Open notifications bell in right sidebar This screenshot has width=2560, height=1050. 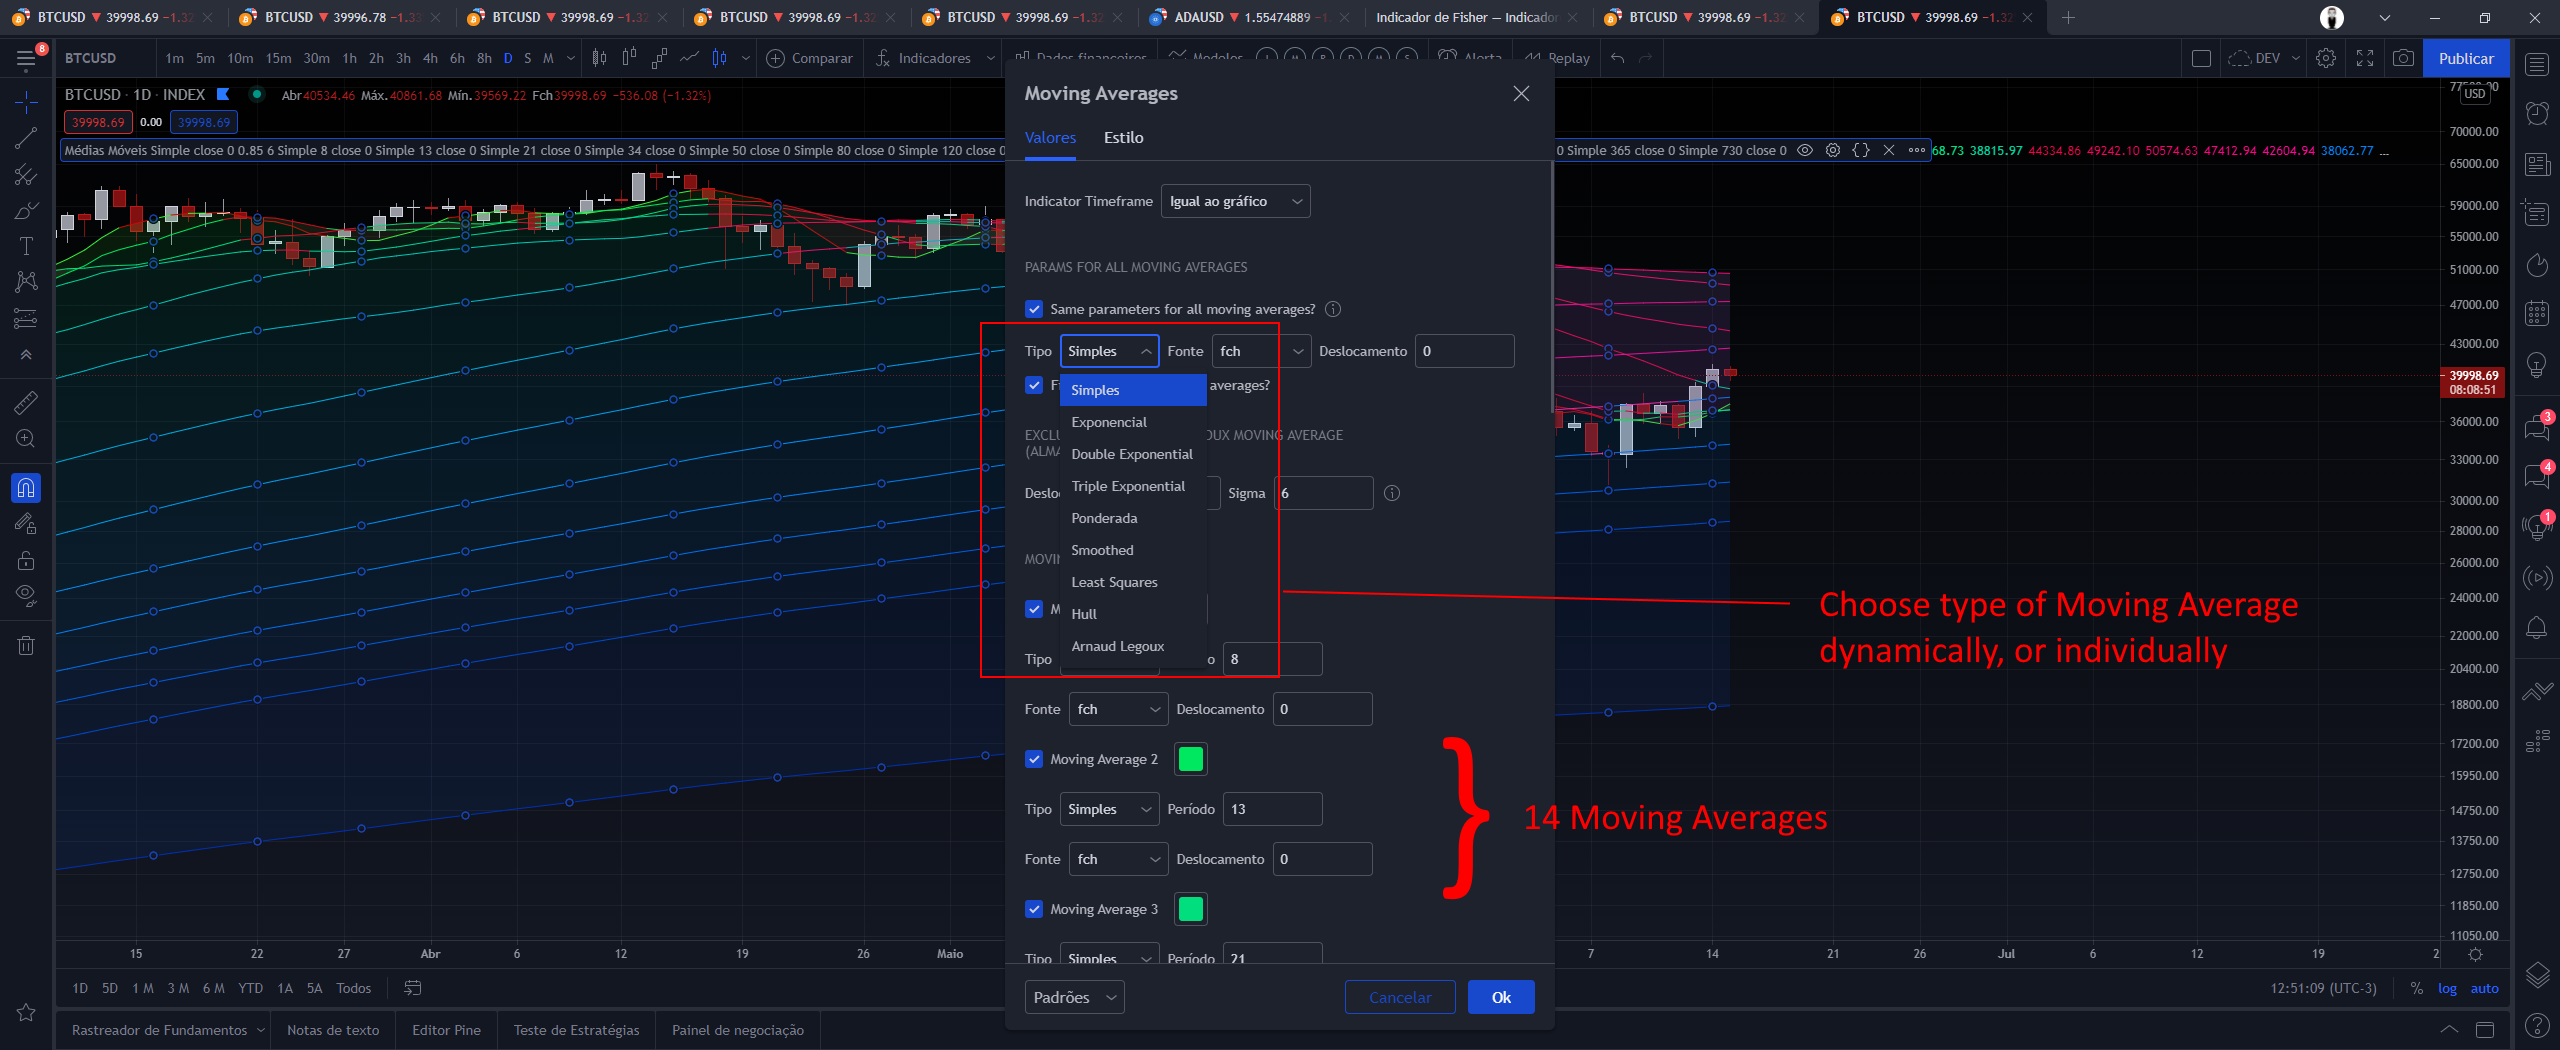(2537, 627)
